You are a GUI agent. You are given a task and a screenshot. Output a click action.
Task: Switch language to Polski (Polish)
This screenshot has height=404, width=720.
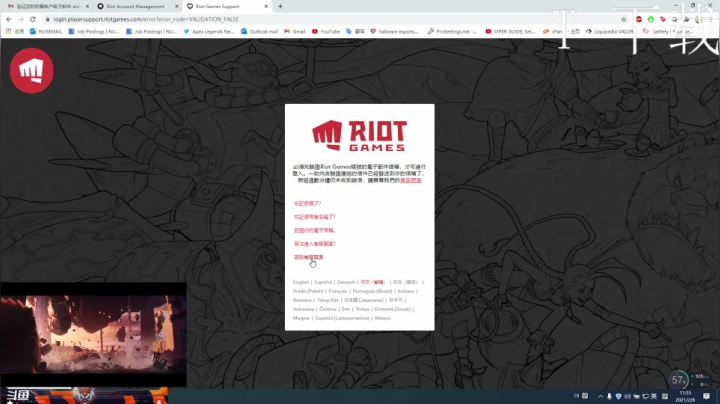308,291
